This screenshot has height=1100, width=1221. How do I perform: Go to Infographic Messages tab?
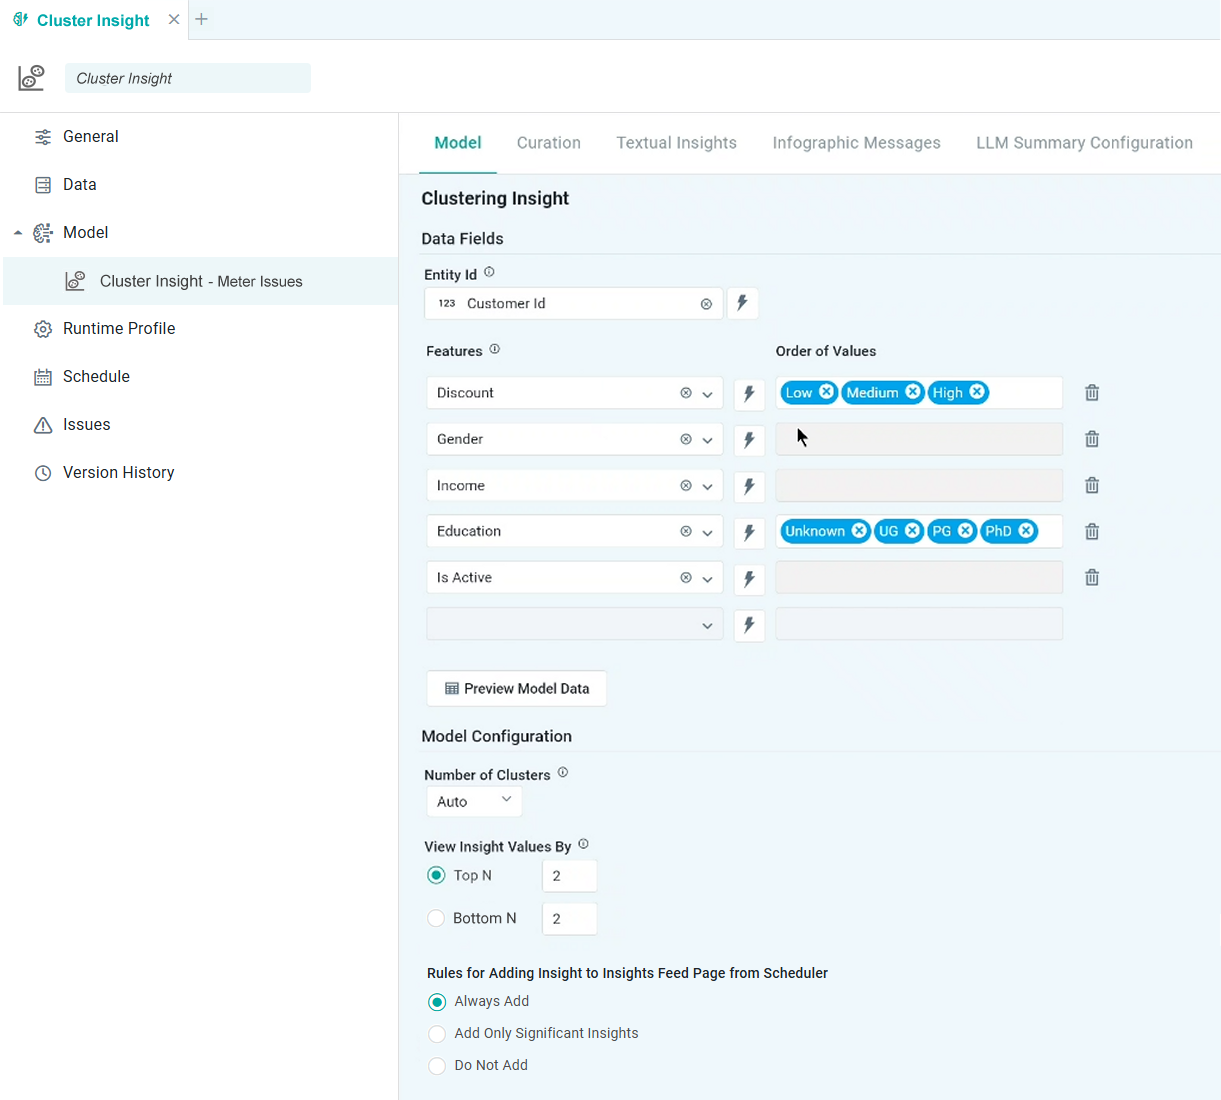[857, 143]
